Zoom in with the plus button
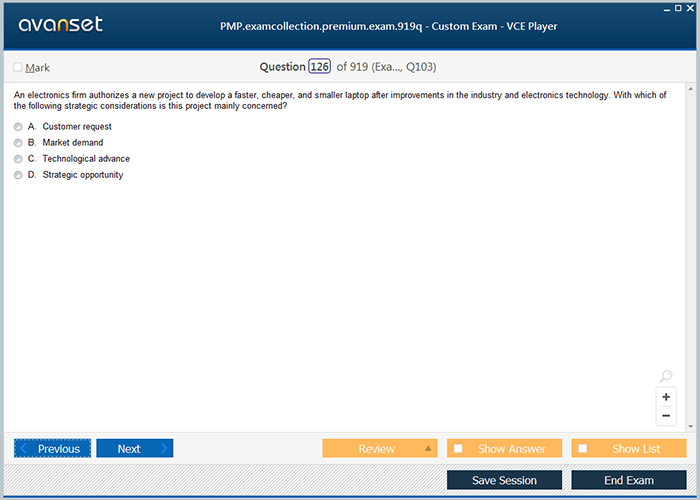 (x=666, y=397)
